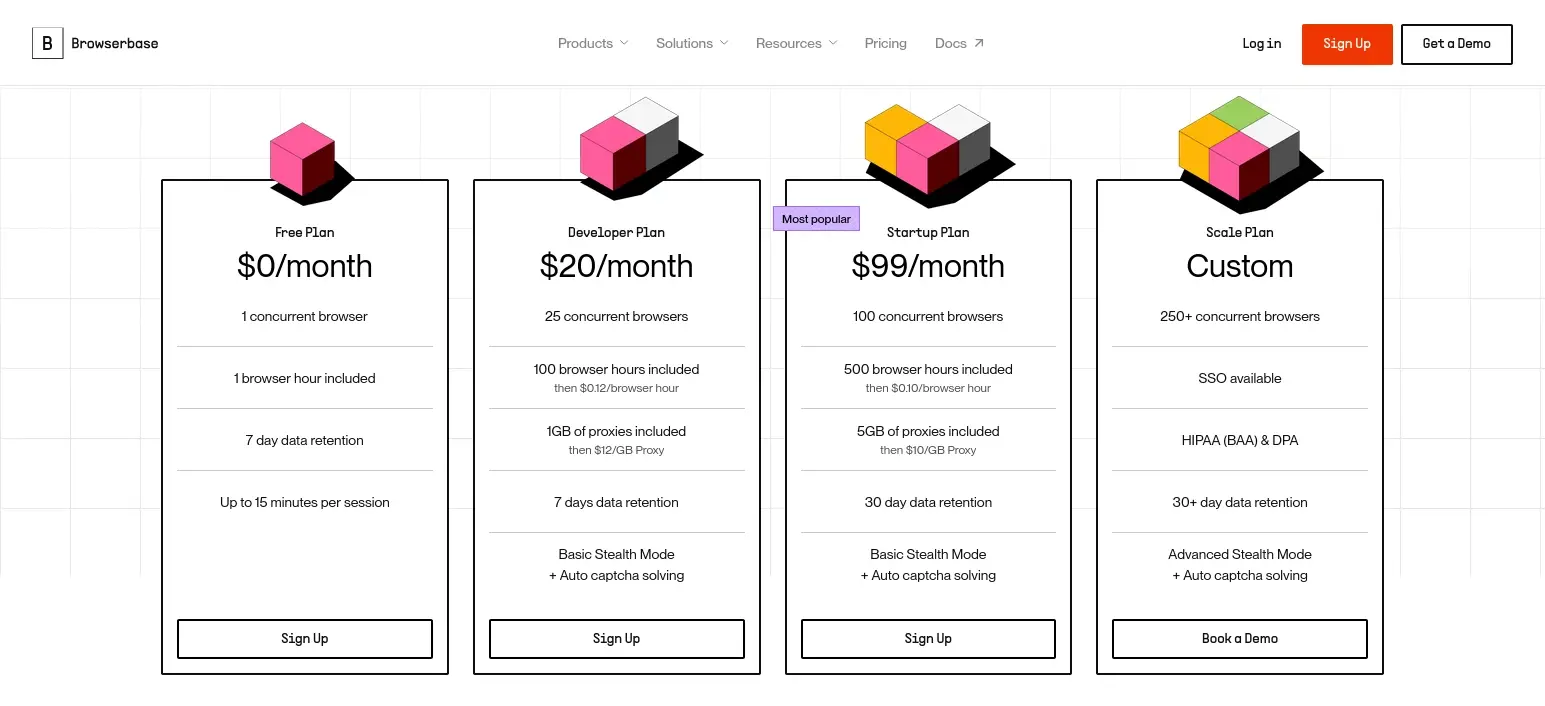This screenshot has height=706, width=1545.
Task: Click the Browserbase "B" logo icon
Action: 47,44
